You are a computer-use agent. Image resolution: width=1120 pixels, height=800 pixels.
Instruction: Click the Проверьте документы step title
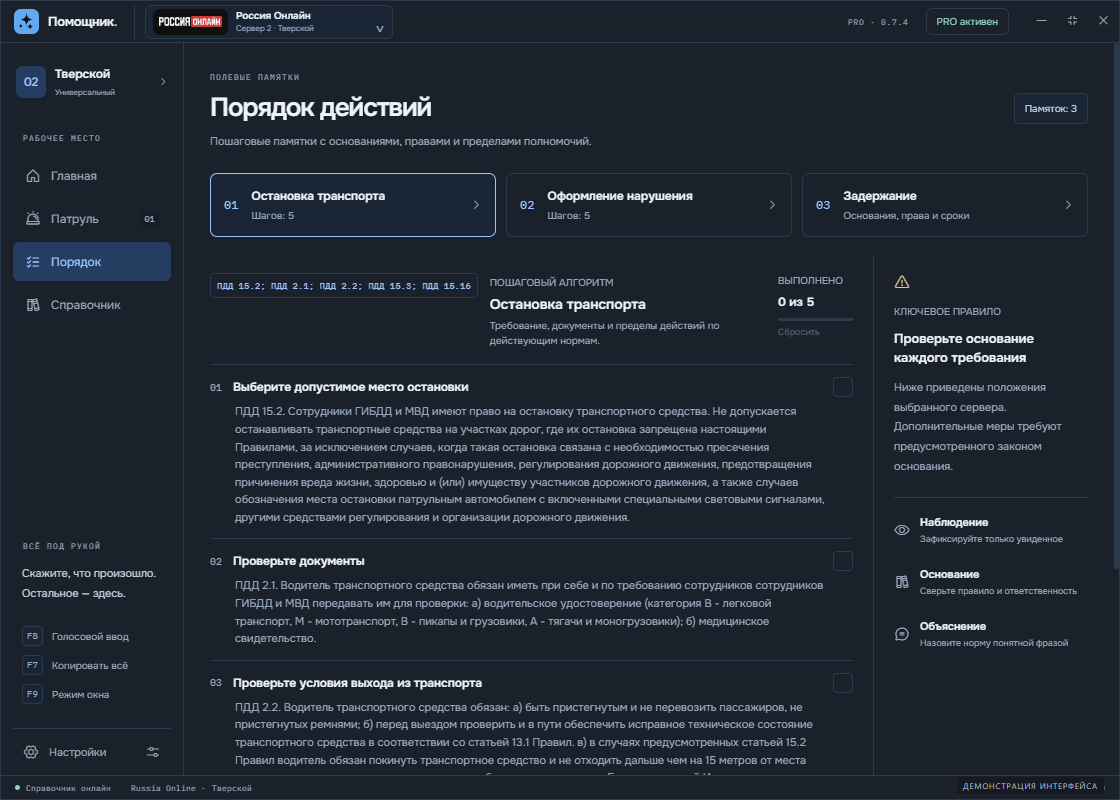[x=299, y=561]
